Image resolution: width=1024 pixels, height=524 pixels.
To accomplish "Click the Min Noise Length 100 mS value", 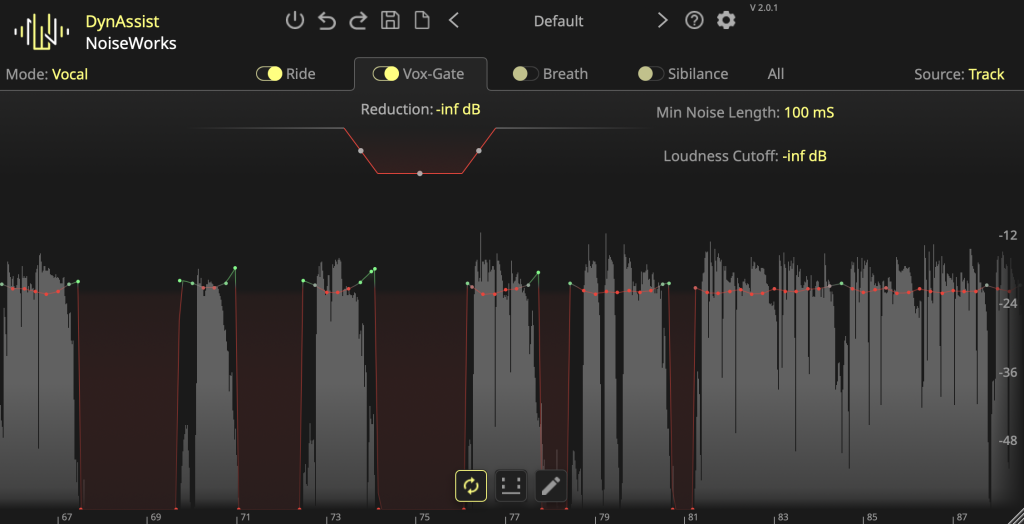I will (x=808, y=113).
